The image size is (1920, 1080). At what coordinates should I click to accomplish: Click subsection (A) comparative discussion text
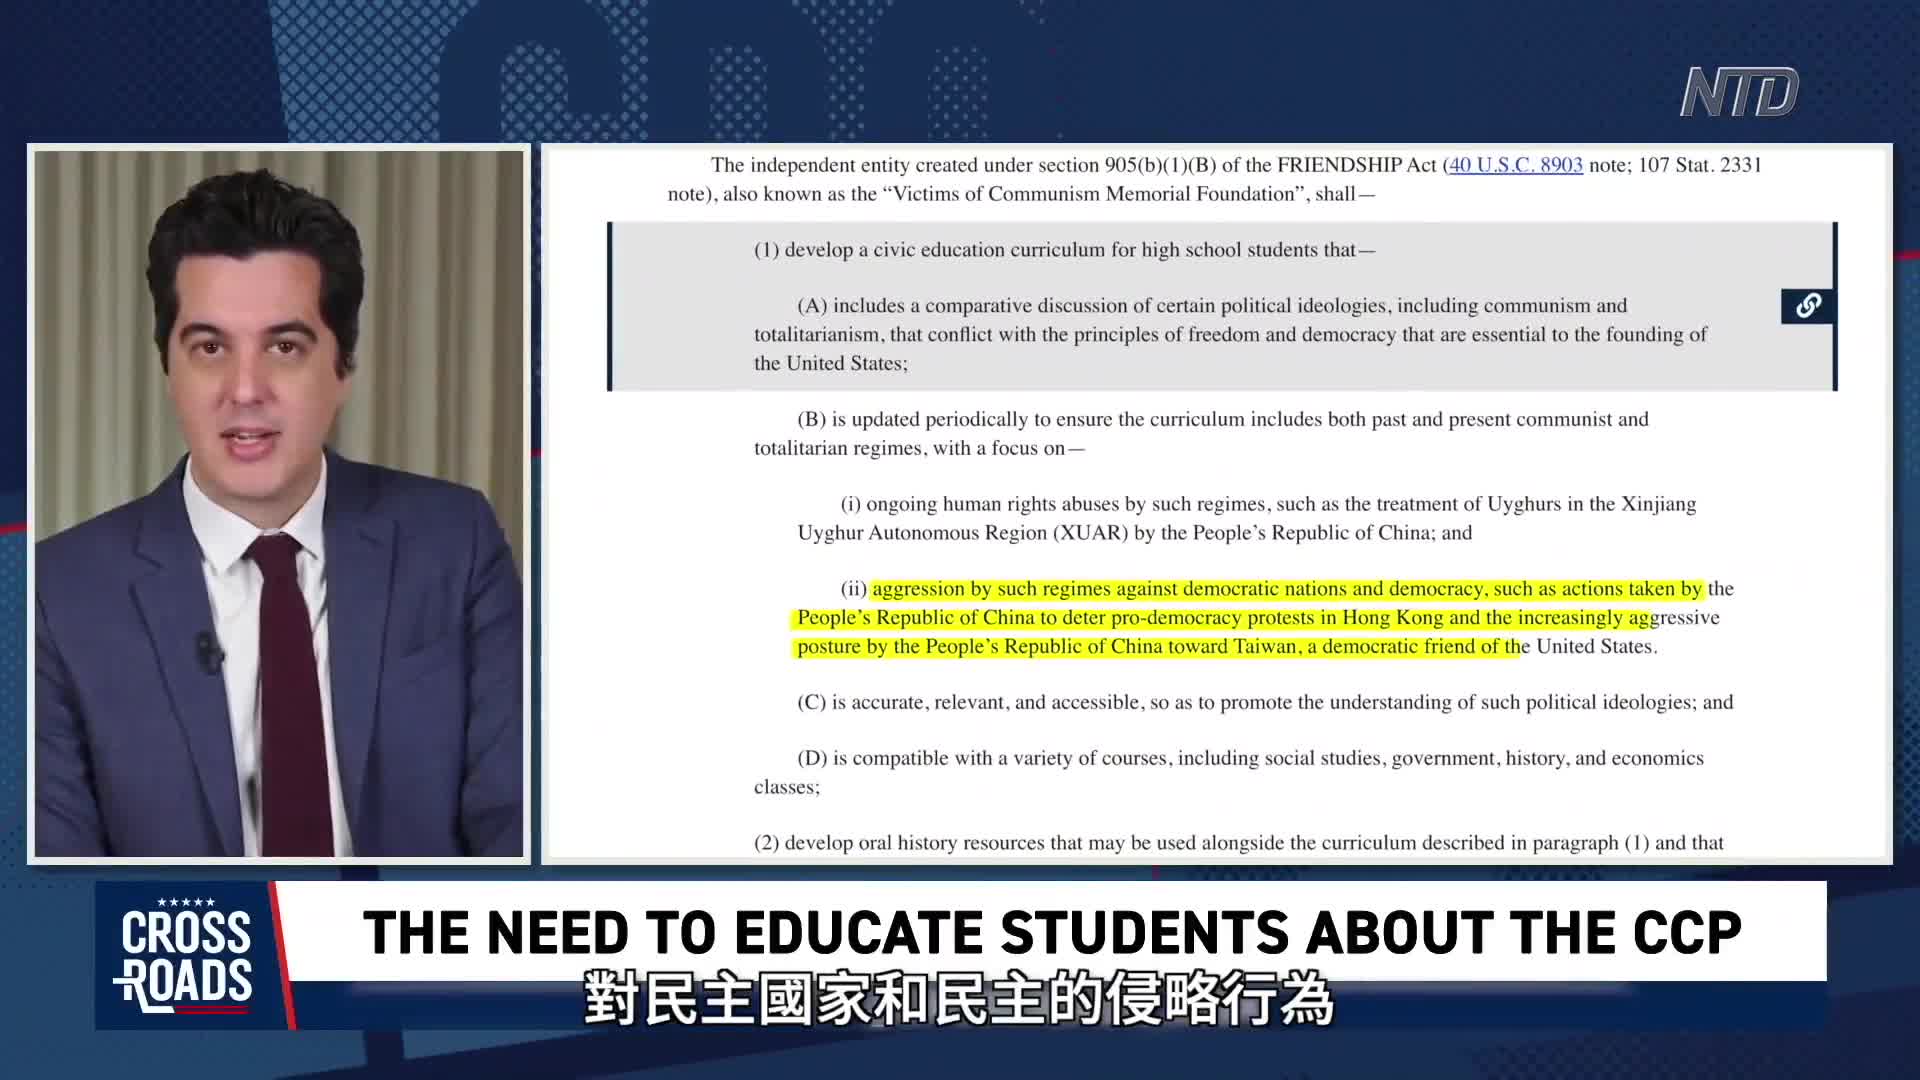(1230, 334)
